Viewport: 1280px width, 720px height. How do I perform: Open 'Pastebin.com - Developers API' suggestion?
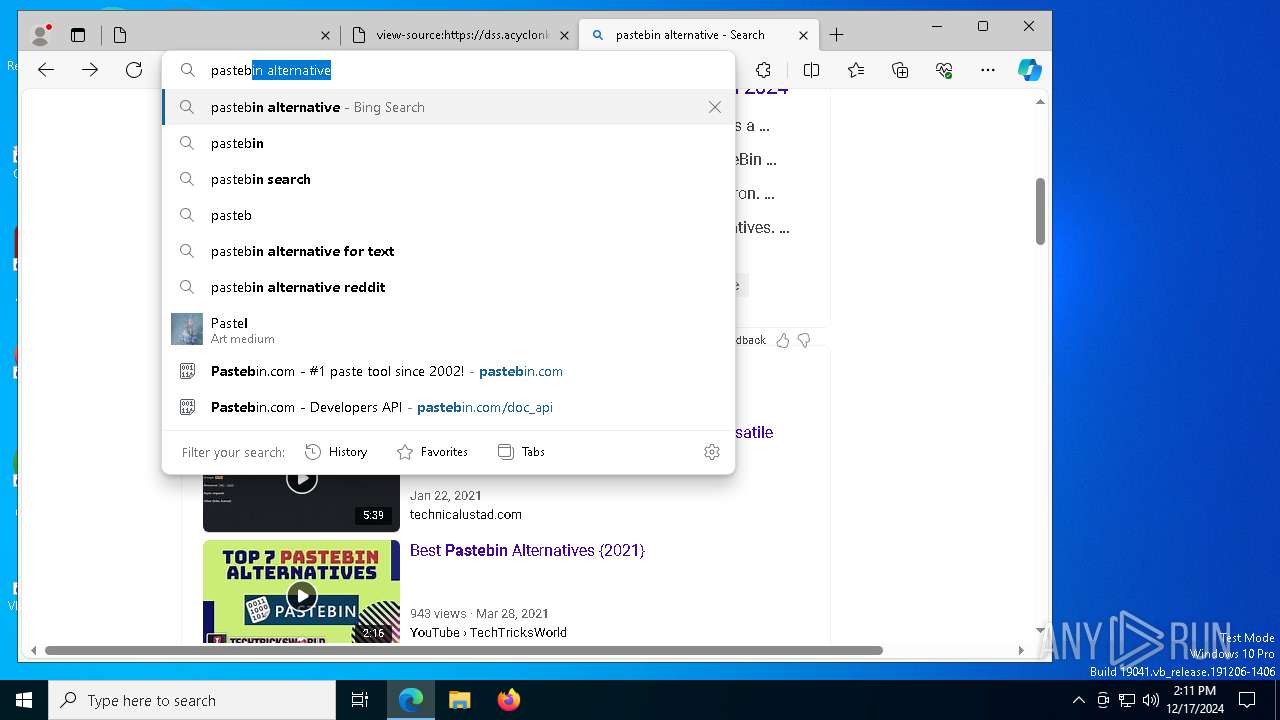[448, 407]
